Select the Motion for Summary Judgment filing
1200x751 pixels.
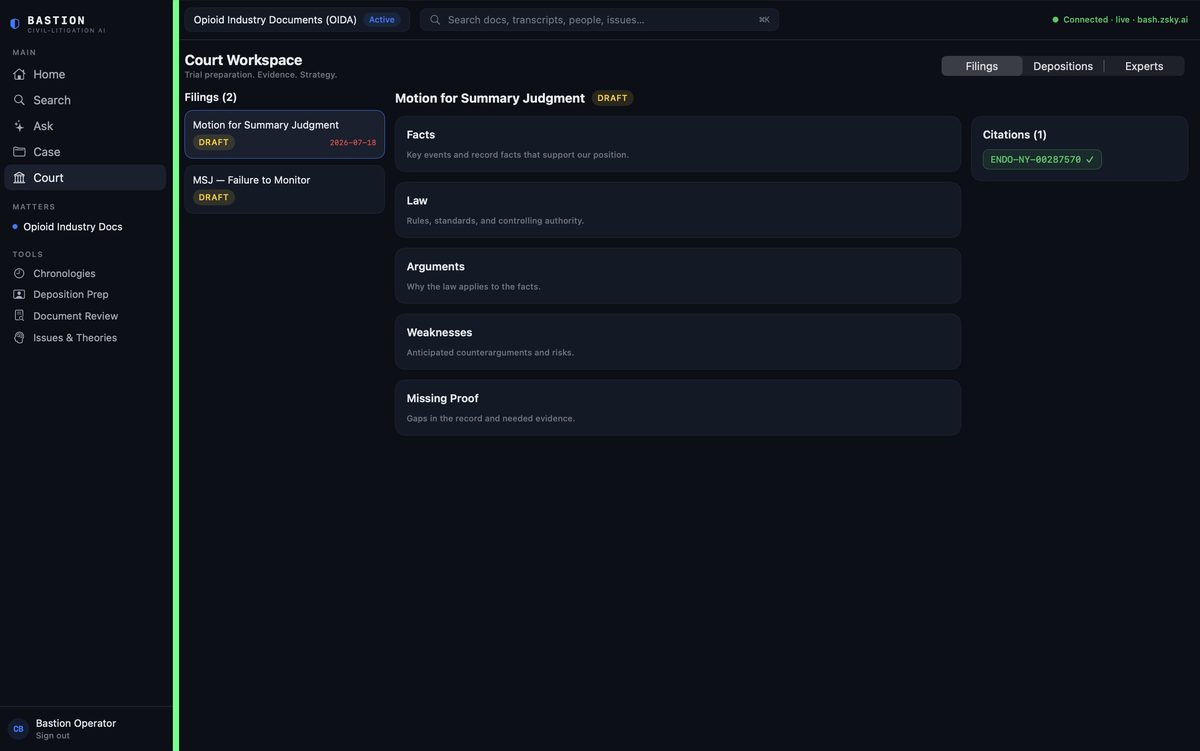[x=285, y=134]
